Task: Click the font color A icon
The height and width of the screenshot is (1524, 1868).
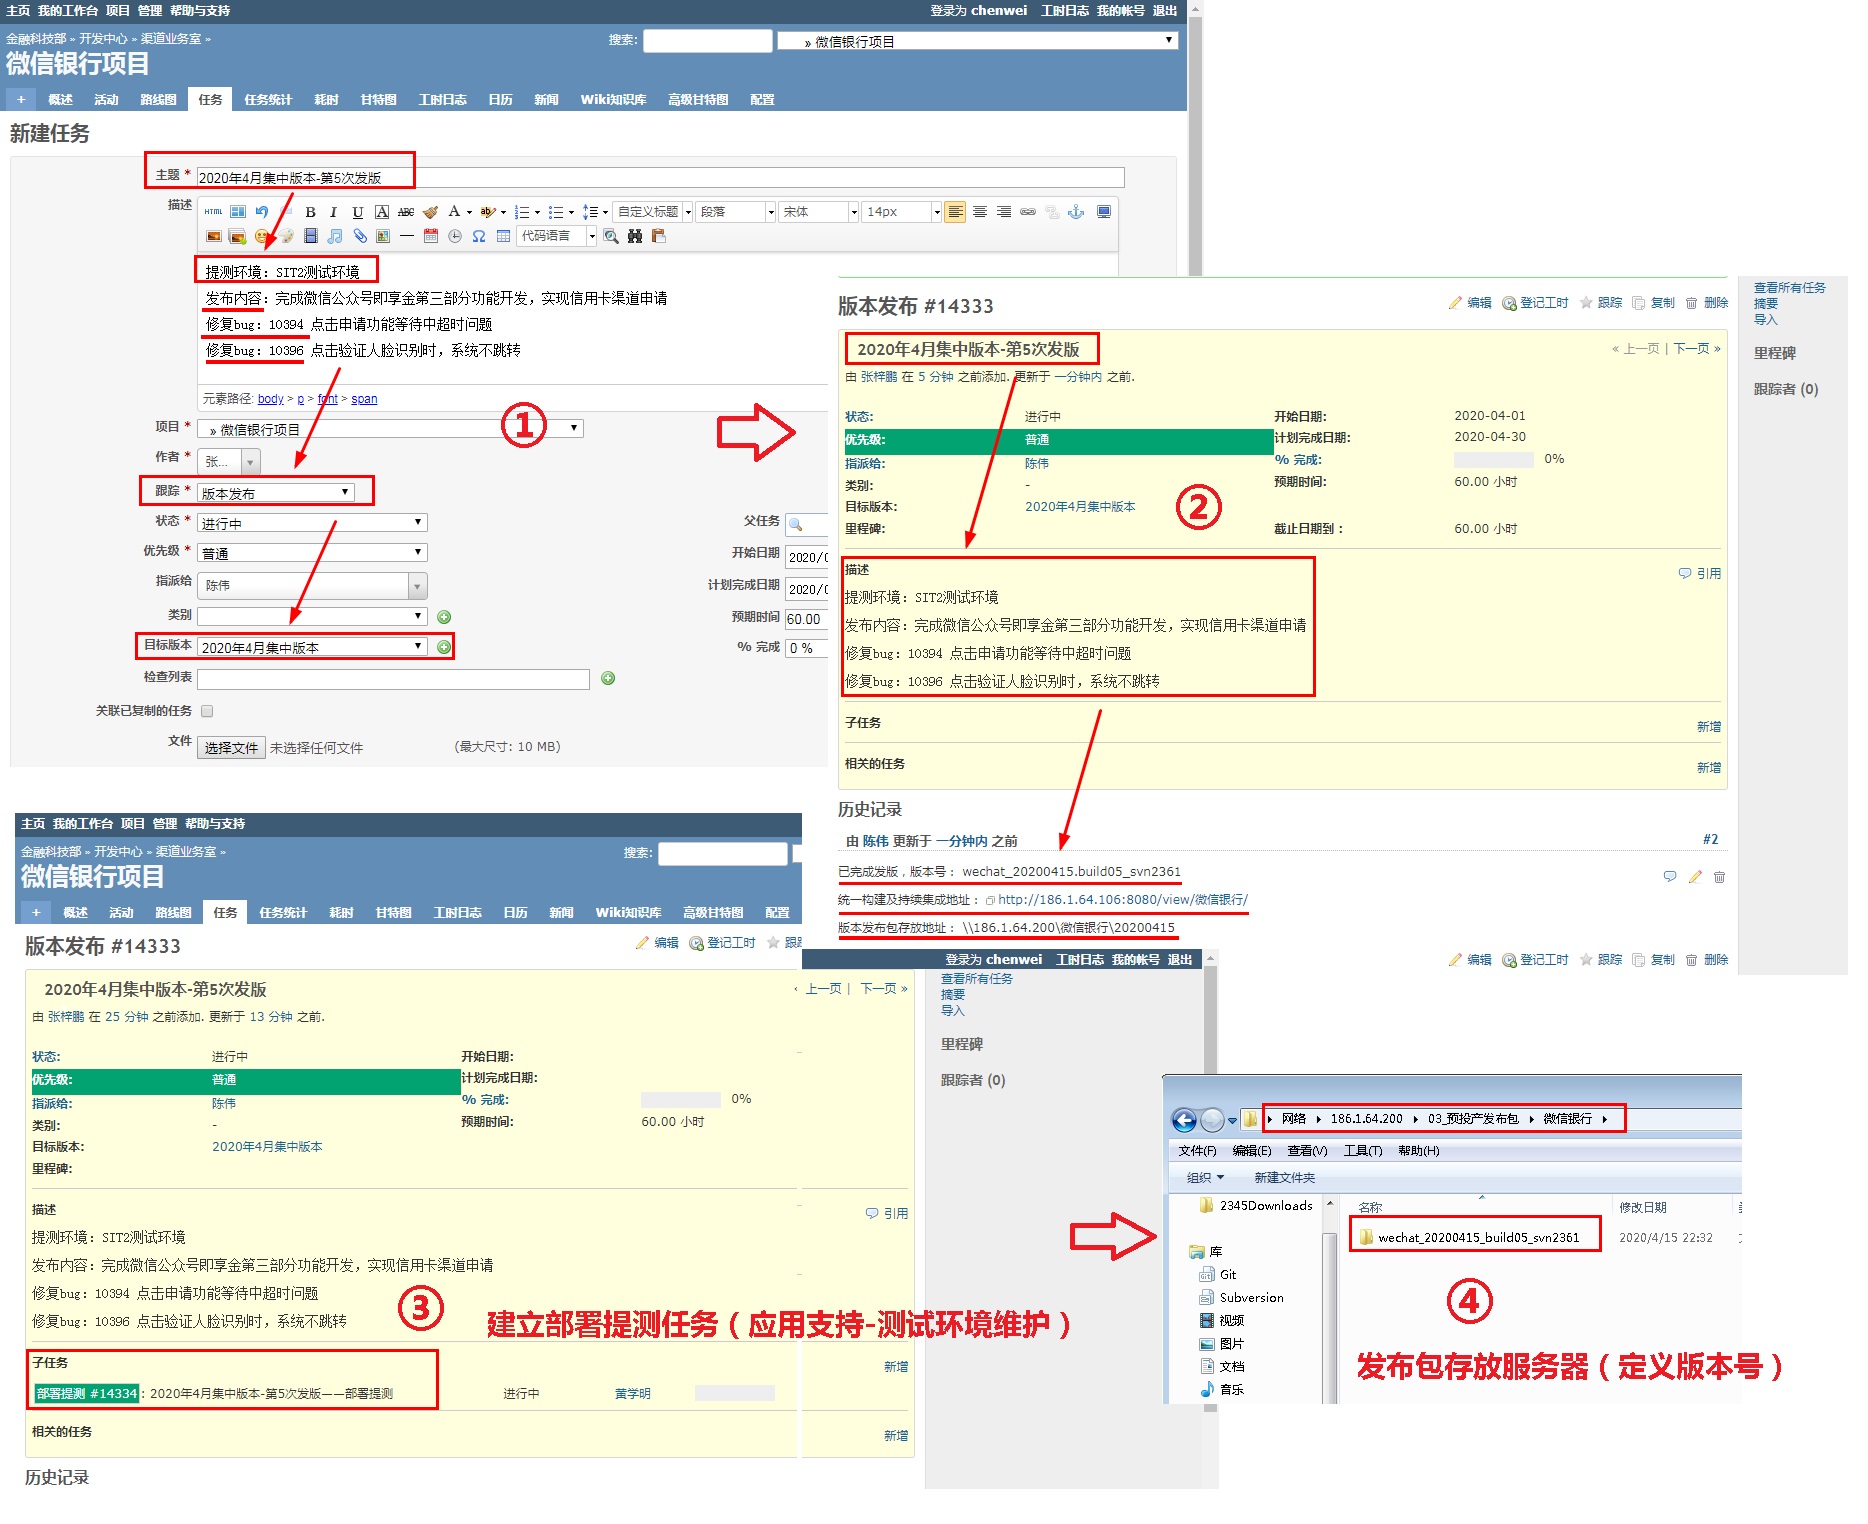Action: click(455, 212)
